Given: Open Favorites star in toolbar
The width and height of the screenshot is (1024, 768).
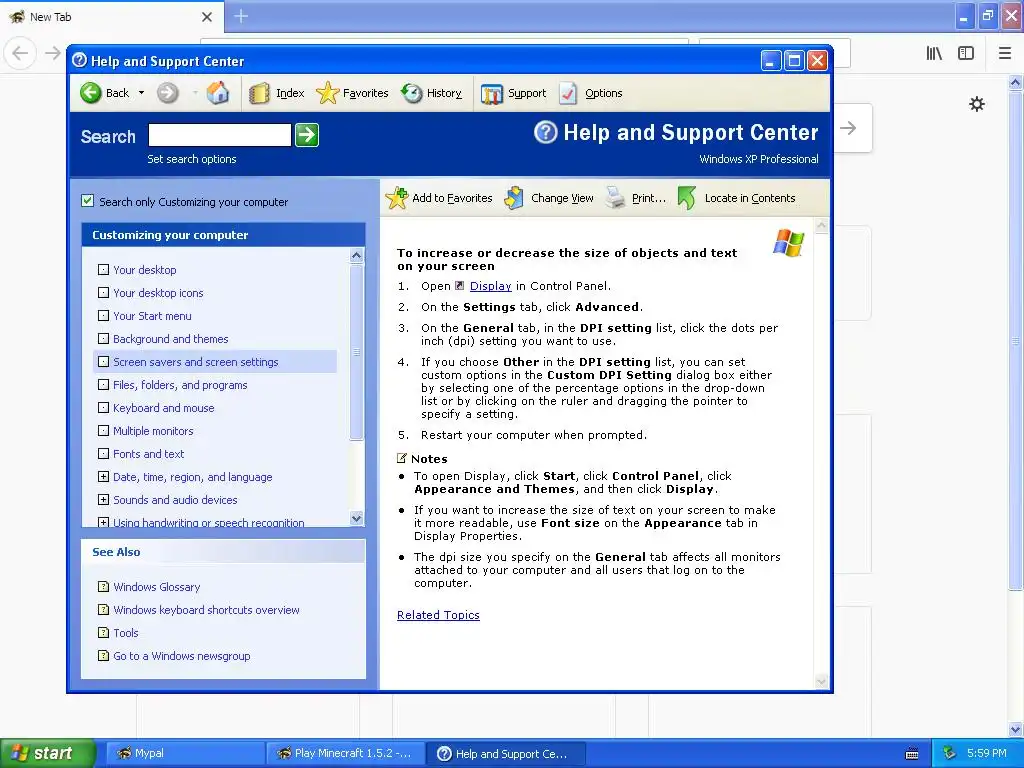Looking at the screenshot, I should pos(327,93).
